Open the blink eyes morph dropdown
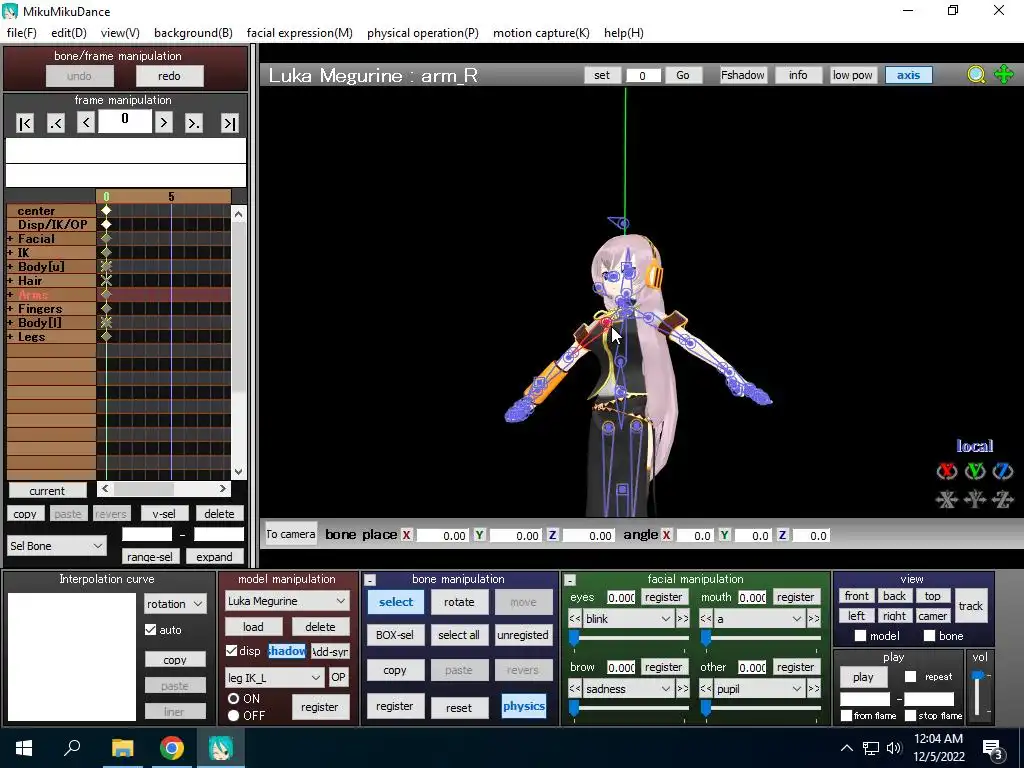Screen dimensions: 1024x768 click(628, 618)
